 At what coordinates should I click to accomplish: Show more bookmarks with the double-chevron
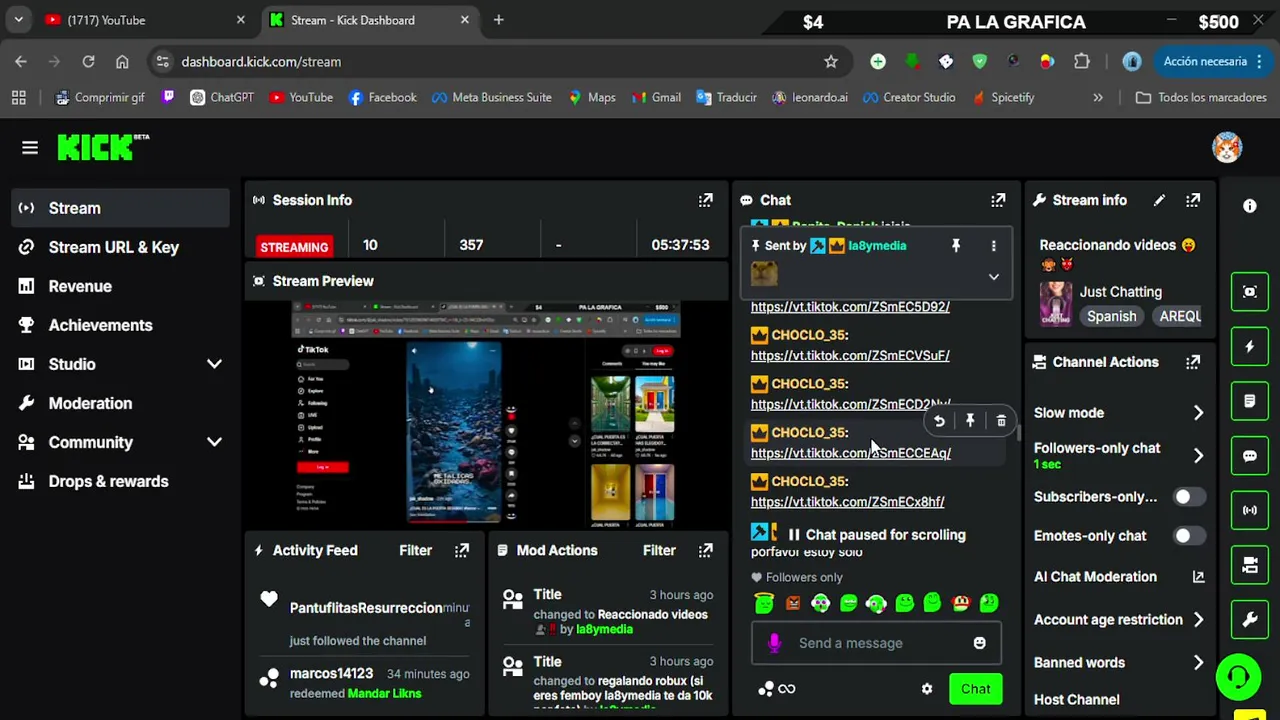(x=1098, y=97)
